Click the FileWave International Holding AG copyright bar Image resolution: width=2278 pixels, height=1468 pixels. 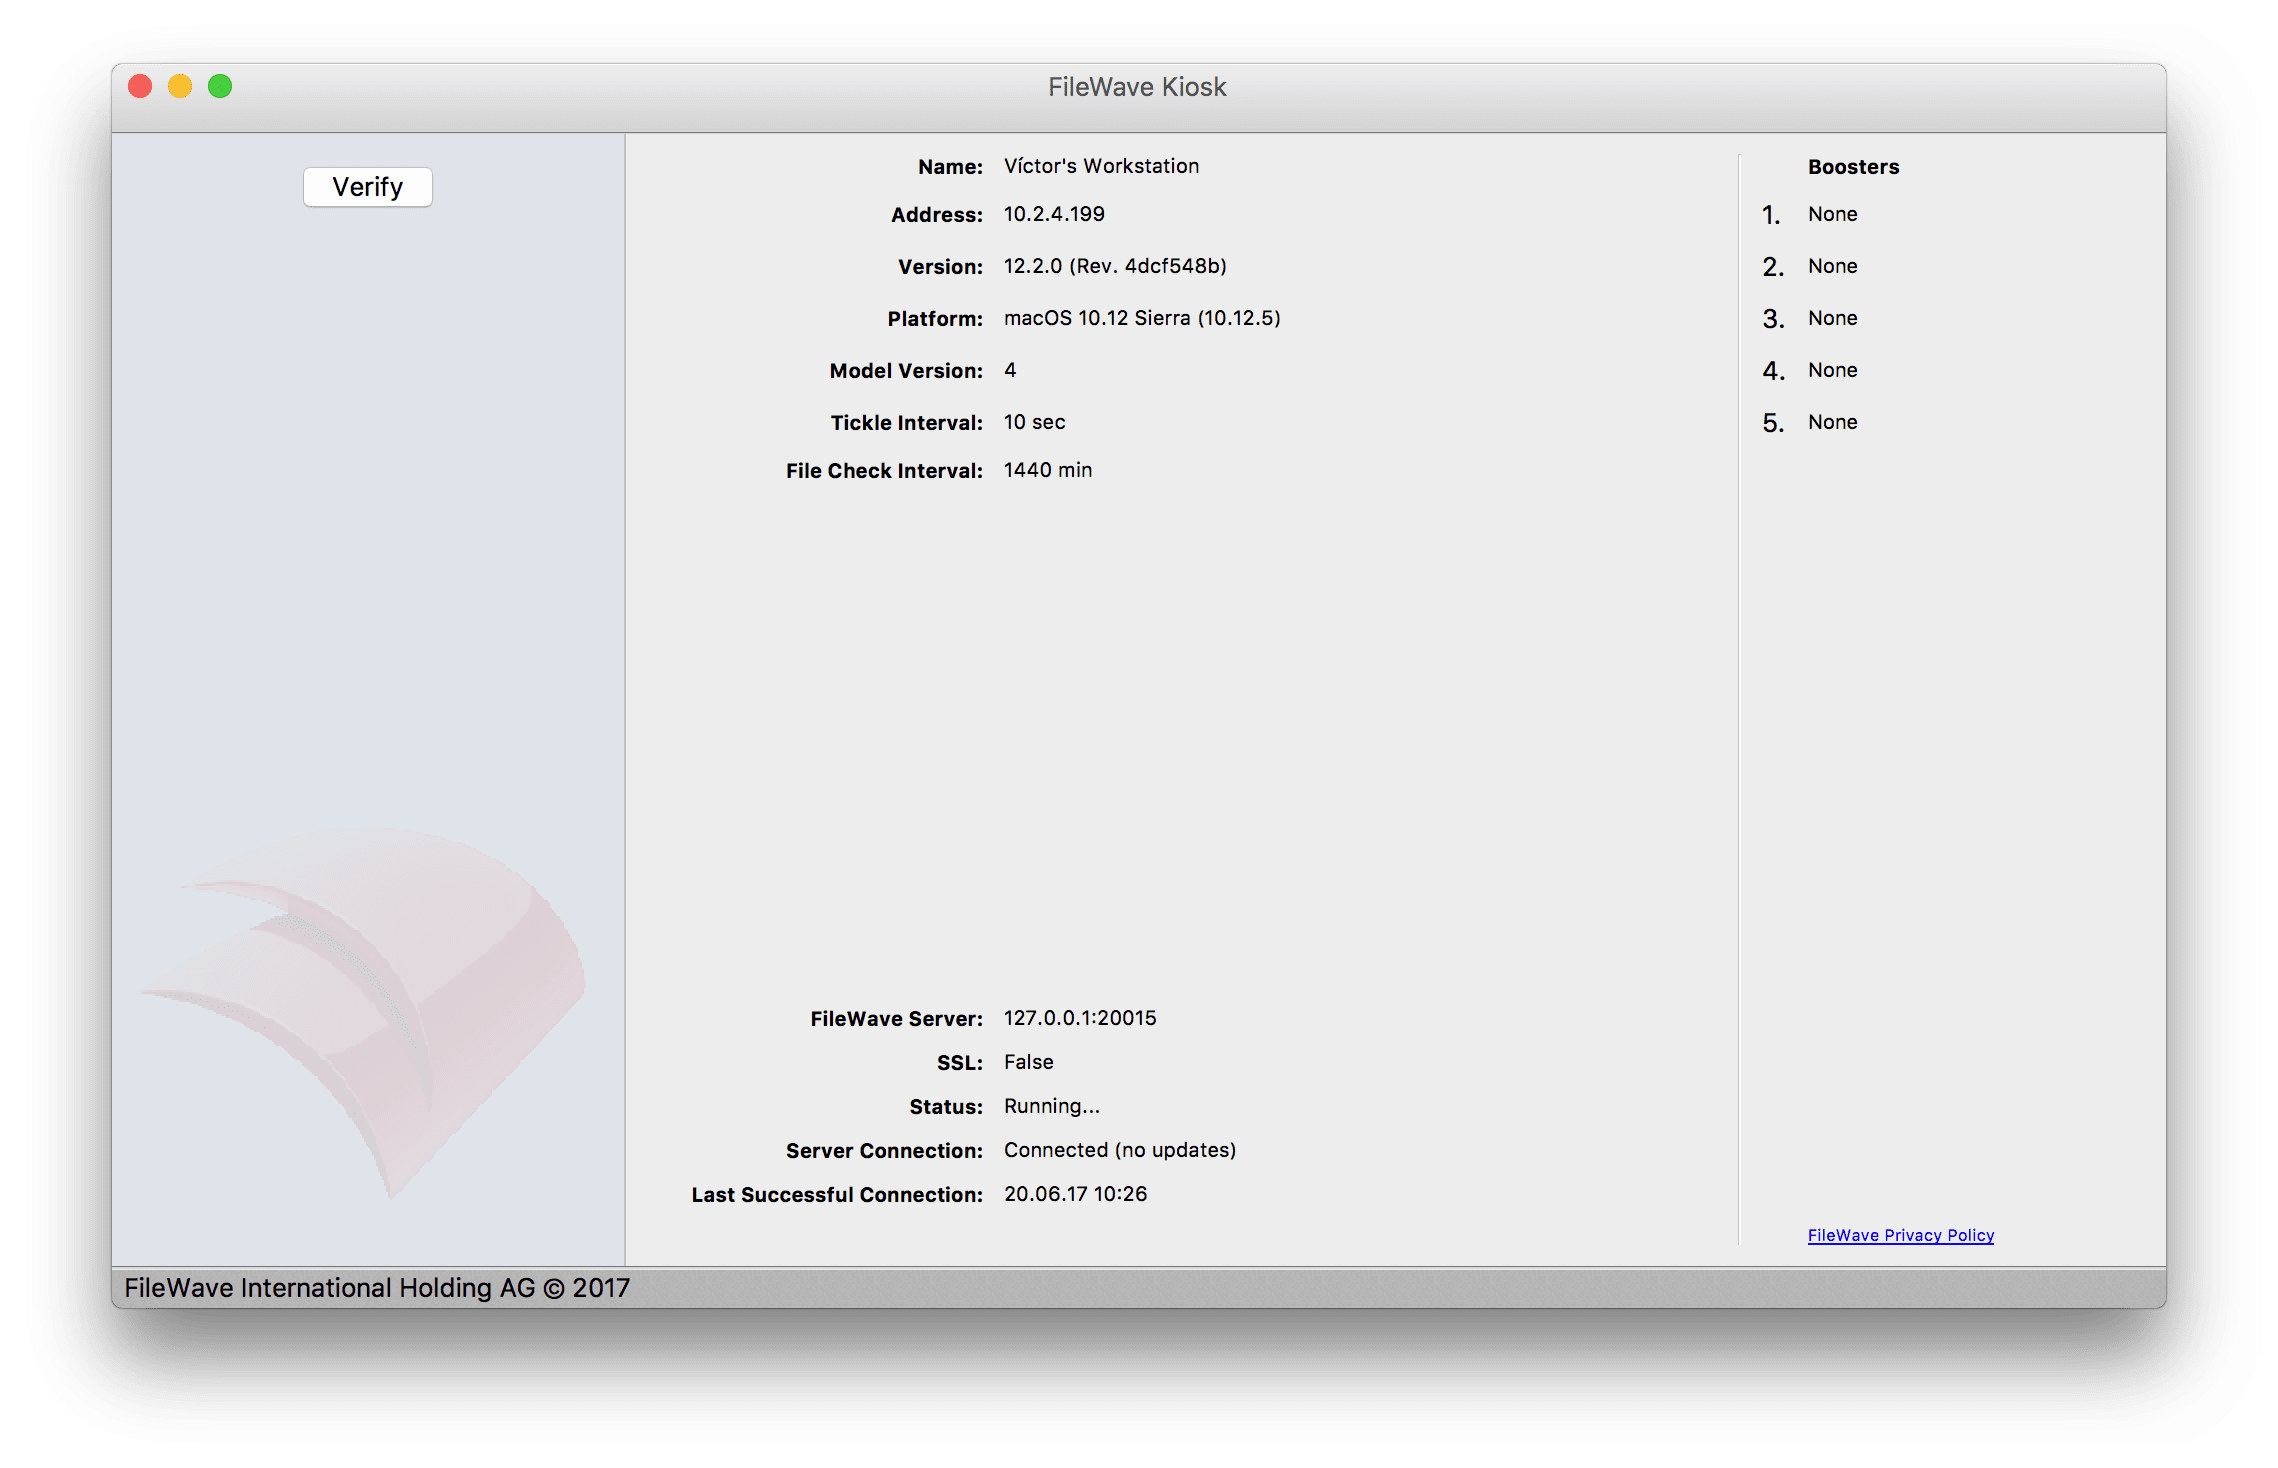[377, 1288]
